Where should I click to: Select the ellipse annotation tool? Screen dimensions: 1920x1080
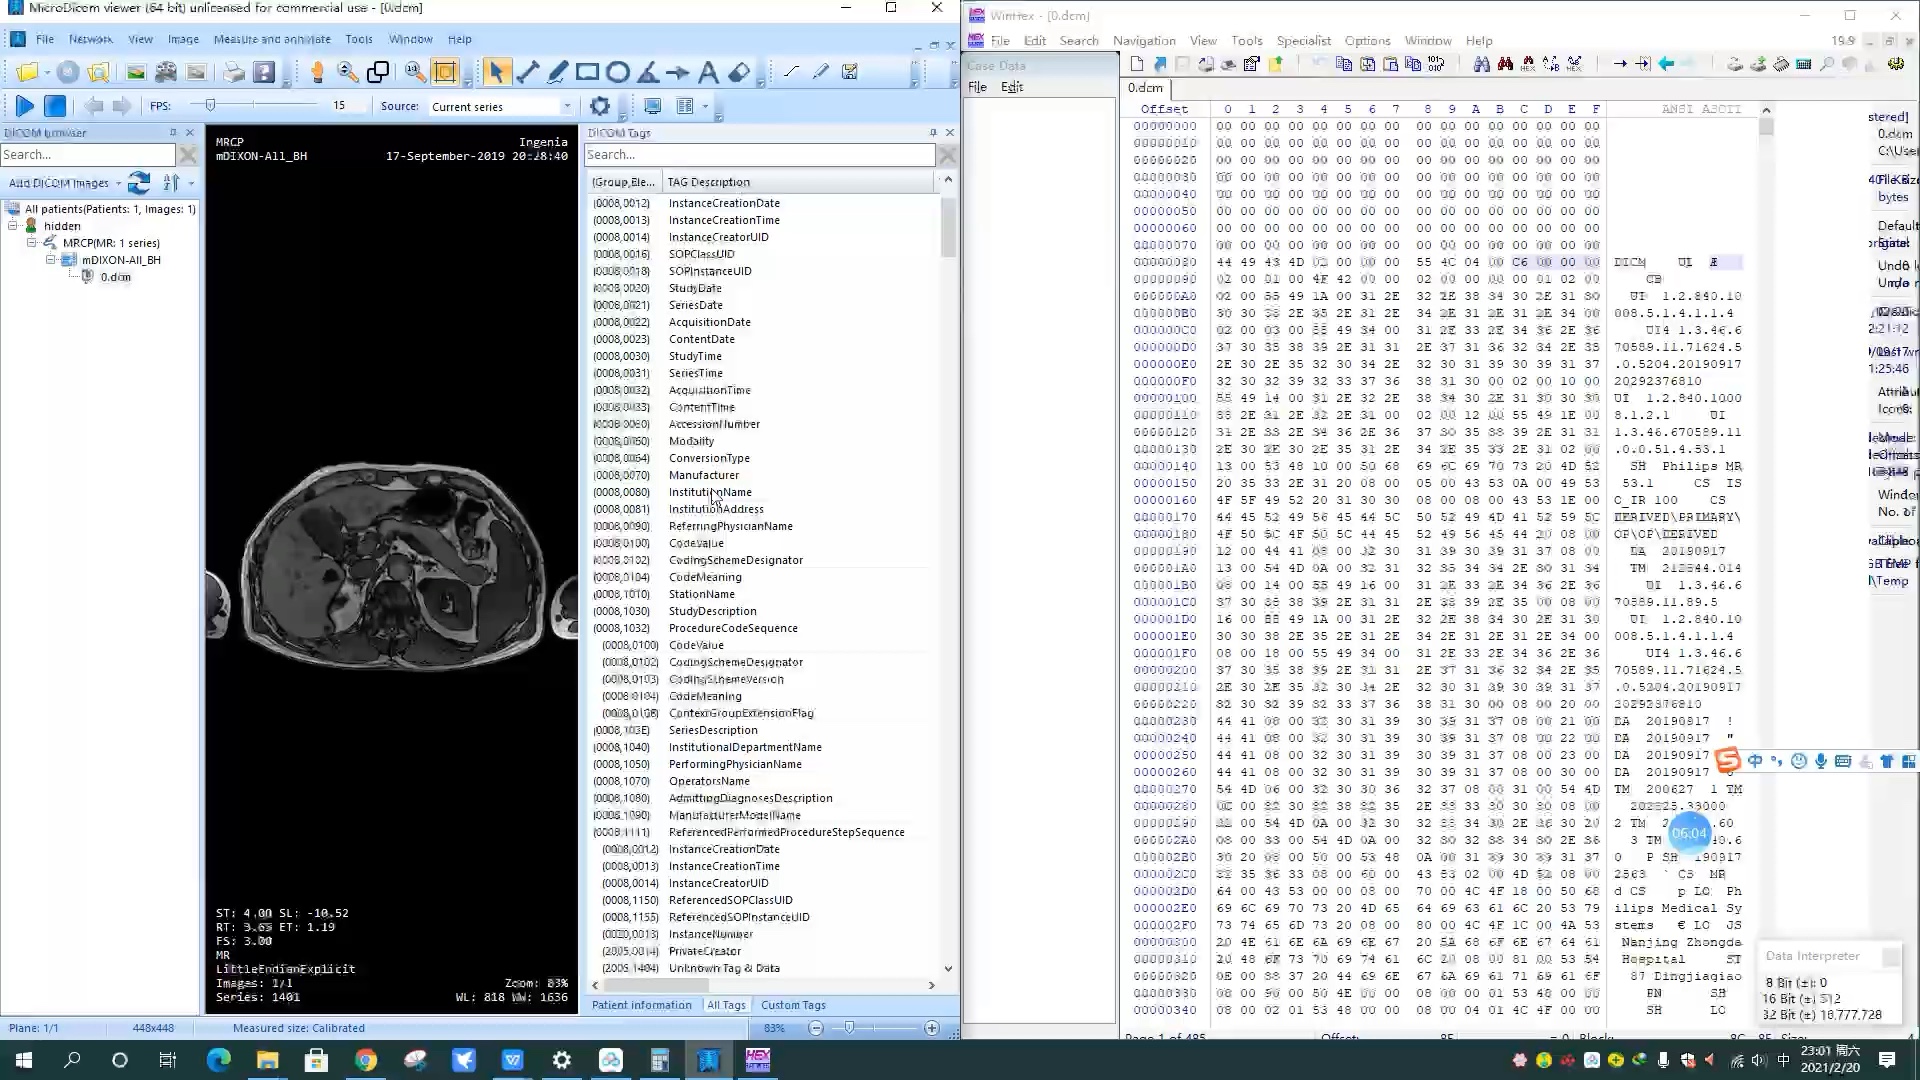click(x=618, y=72)
